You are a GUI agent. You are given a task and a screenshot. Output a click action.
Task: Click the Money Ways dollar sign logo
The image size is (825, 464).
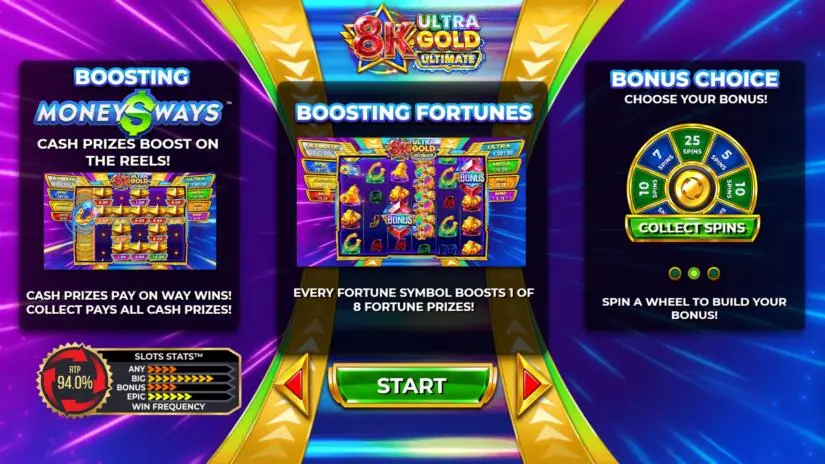point(129,113)
